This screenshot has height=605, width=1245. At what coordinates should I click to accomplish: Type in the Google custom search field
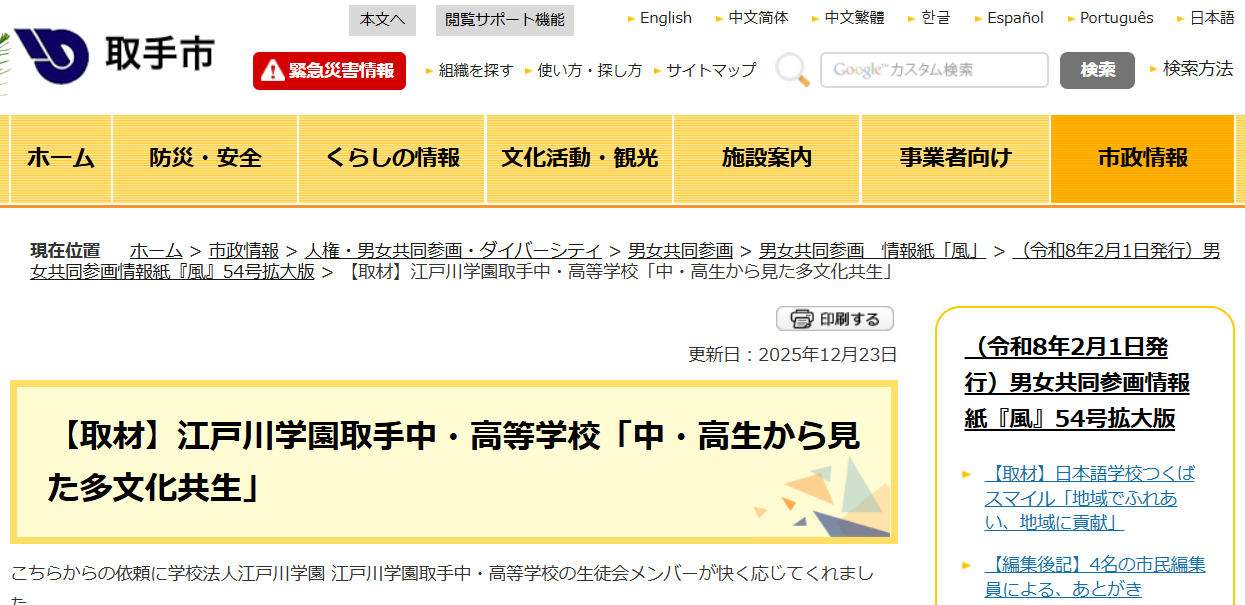[x=933, y=70]
